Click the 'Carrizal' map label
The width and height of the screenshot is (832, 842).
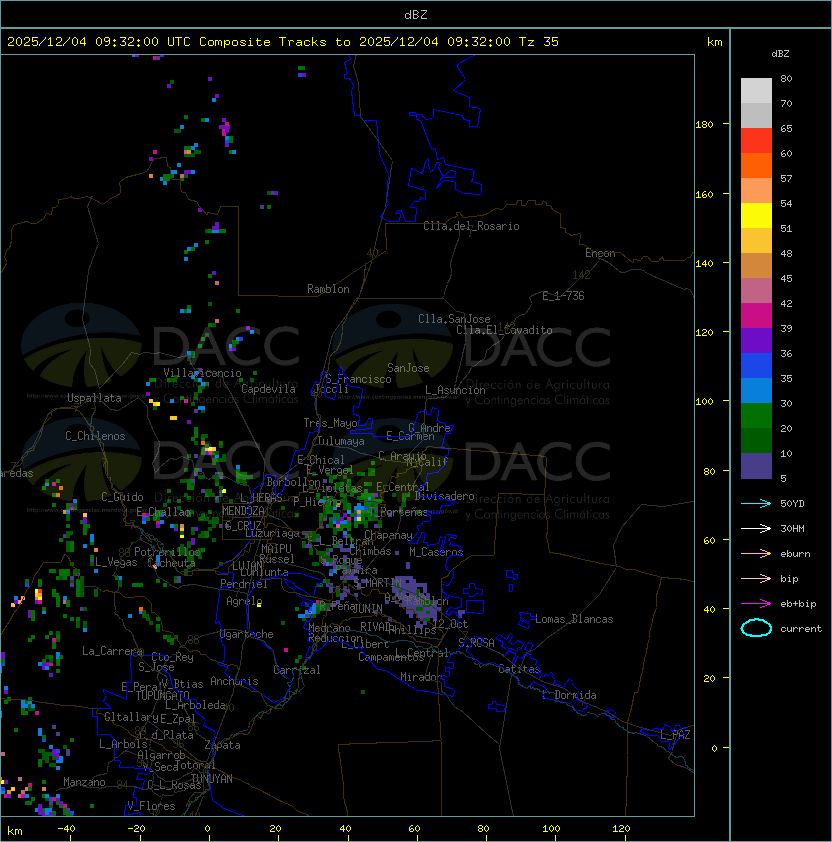[x=296, y=670]
